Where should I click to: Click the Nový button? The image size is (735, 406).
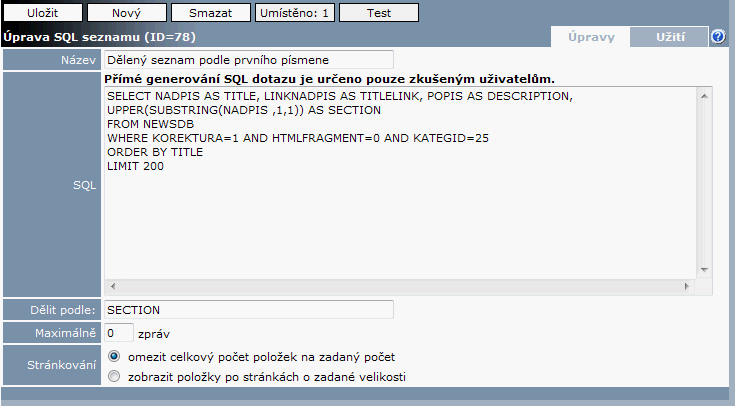[x=125, y=13]
